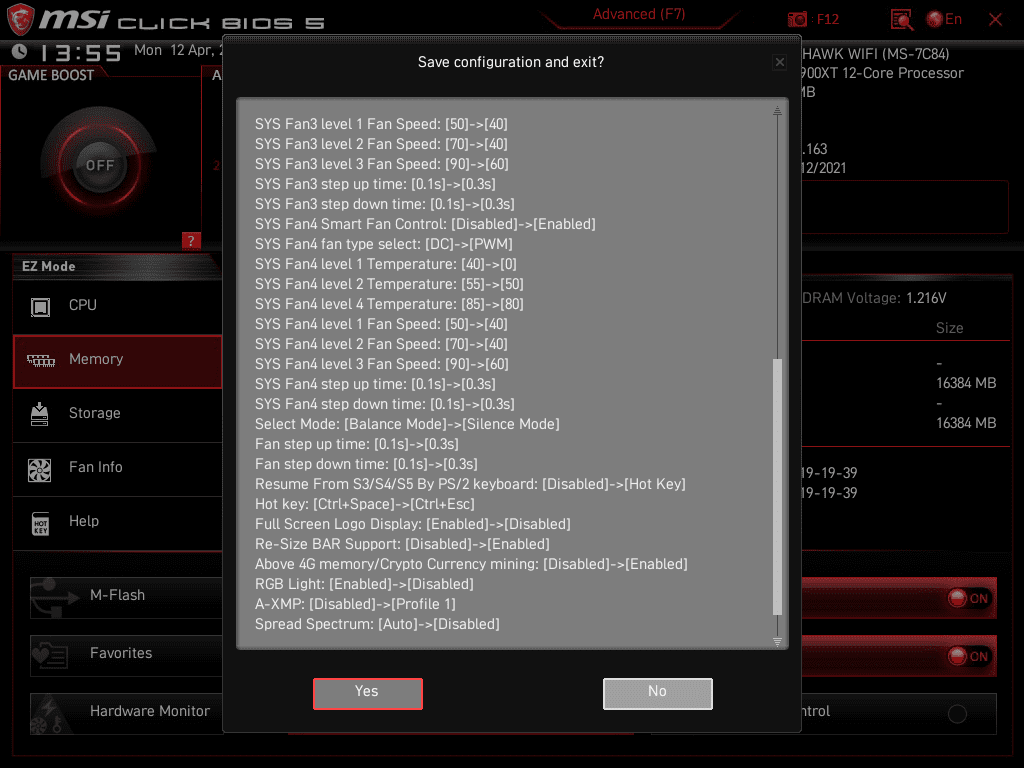Click the MSI dragon logo
This screenshot has height=768, width=1024.
pos(20,19)
